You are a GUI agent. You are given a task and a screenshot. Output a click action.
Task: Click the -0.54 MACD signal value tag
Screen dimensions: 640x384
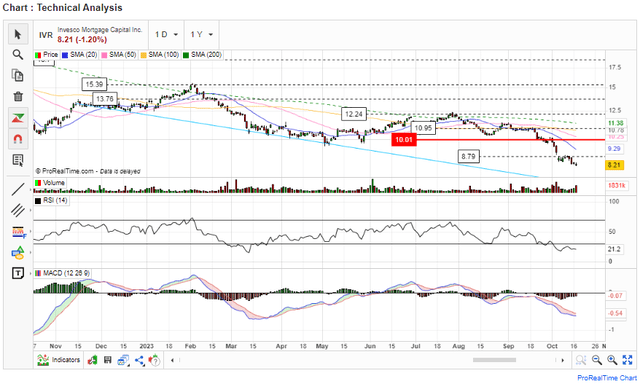(x=615, y=313)
